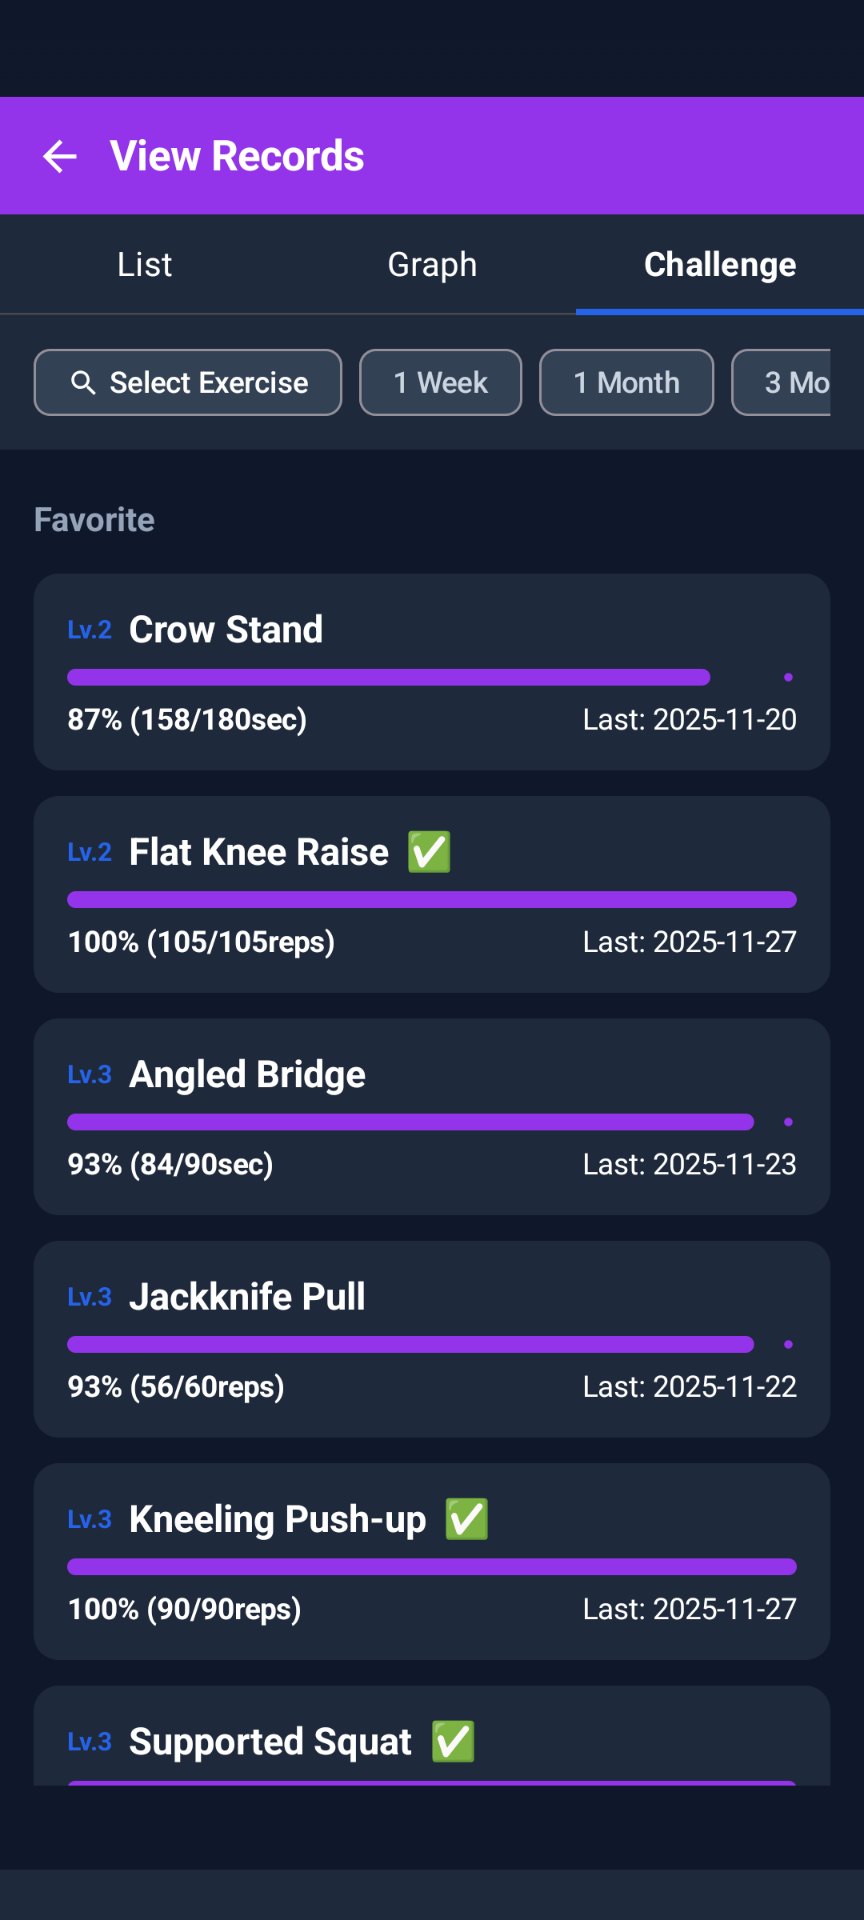Tap the Lv.2 badge beside Crow Stand

[x=89, y=630]
